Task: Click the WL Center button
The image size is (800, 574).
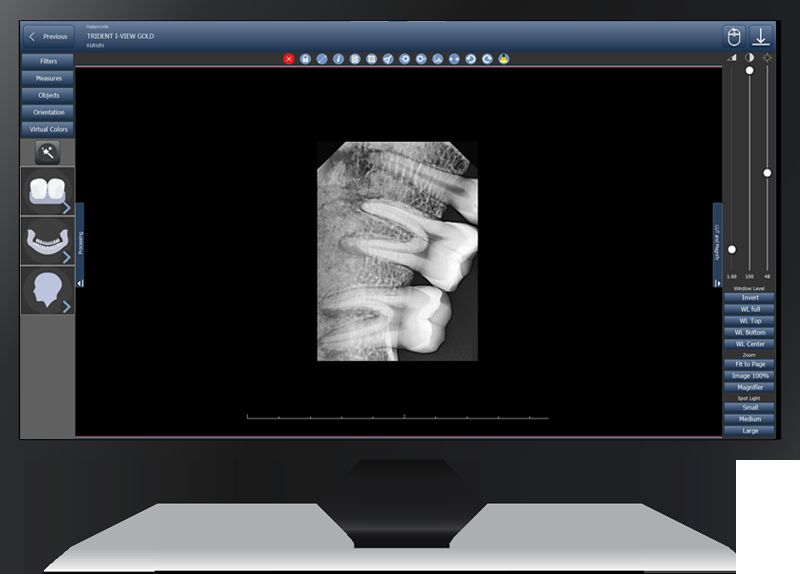Action: [749, 344]
